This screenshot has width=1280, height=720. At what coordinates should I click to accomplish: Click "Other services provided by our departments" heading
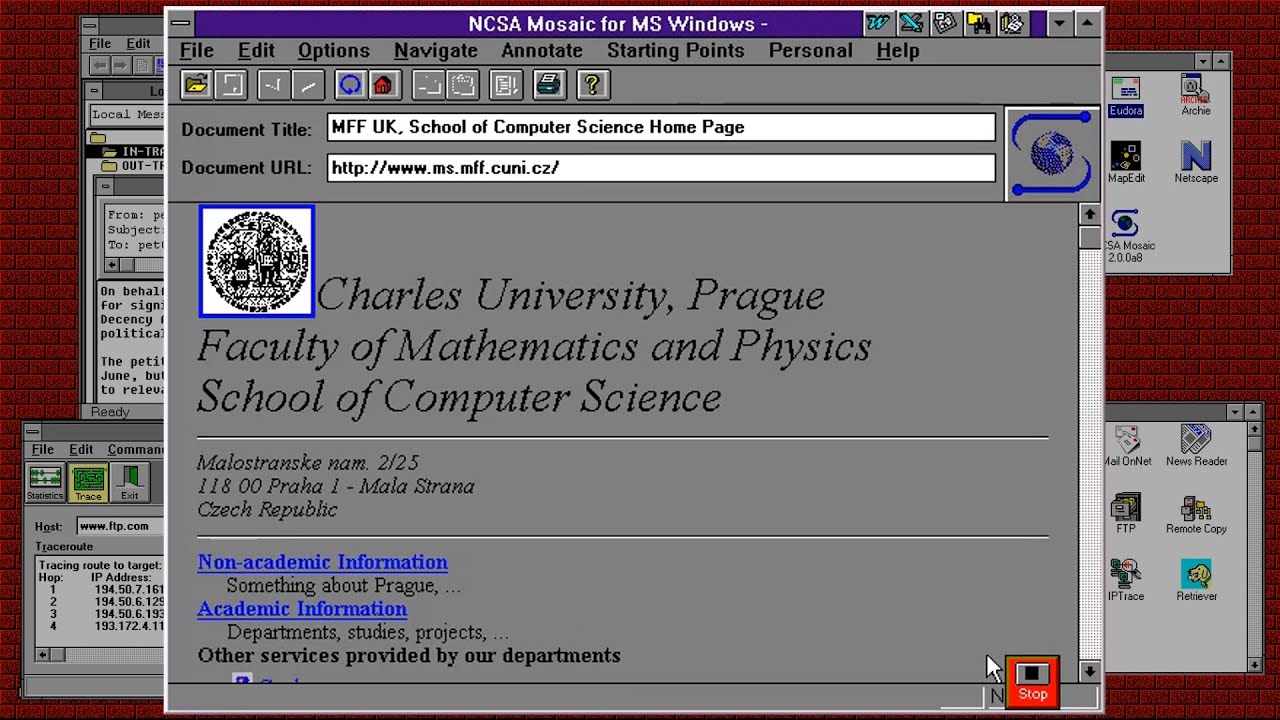click(x=409, y=655)
